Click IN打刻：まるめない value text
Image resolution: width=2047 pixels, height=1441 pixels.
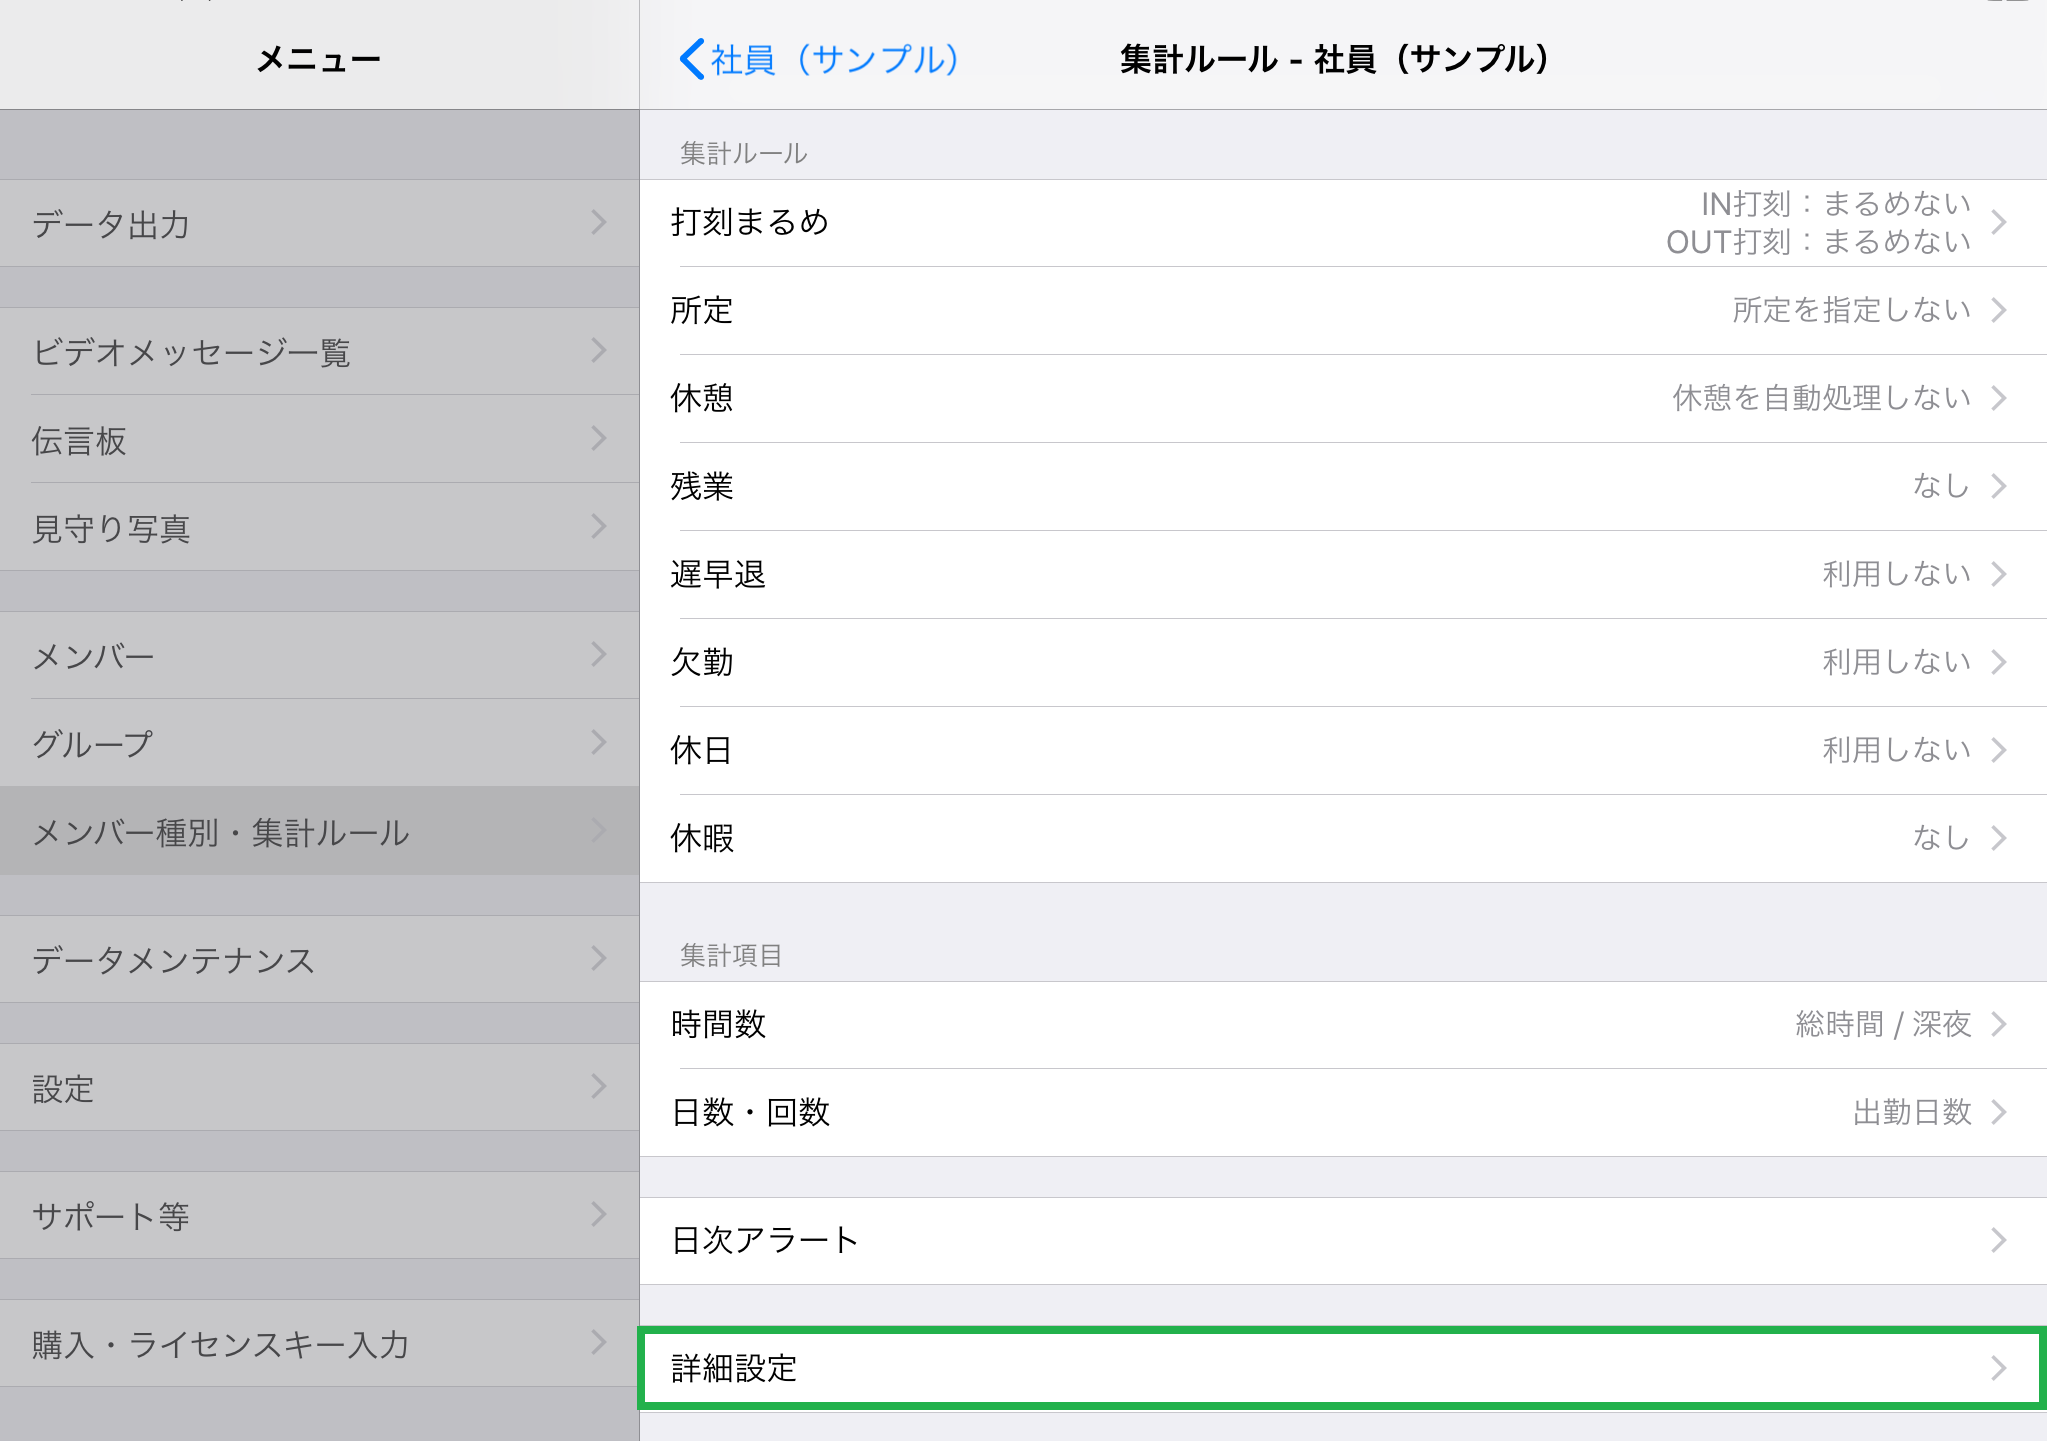(1837, 204)
